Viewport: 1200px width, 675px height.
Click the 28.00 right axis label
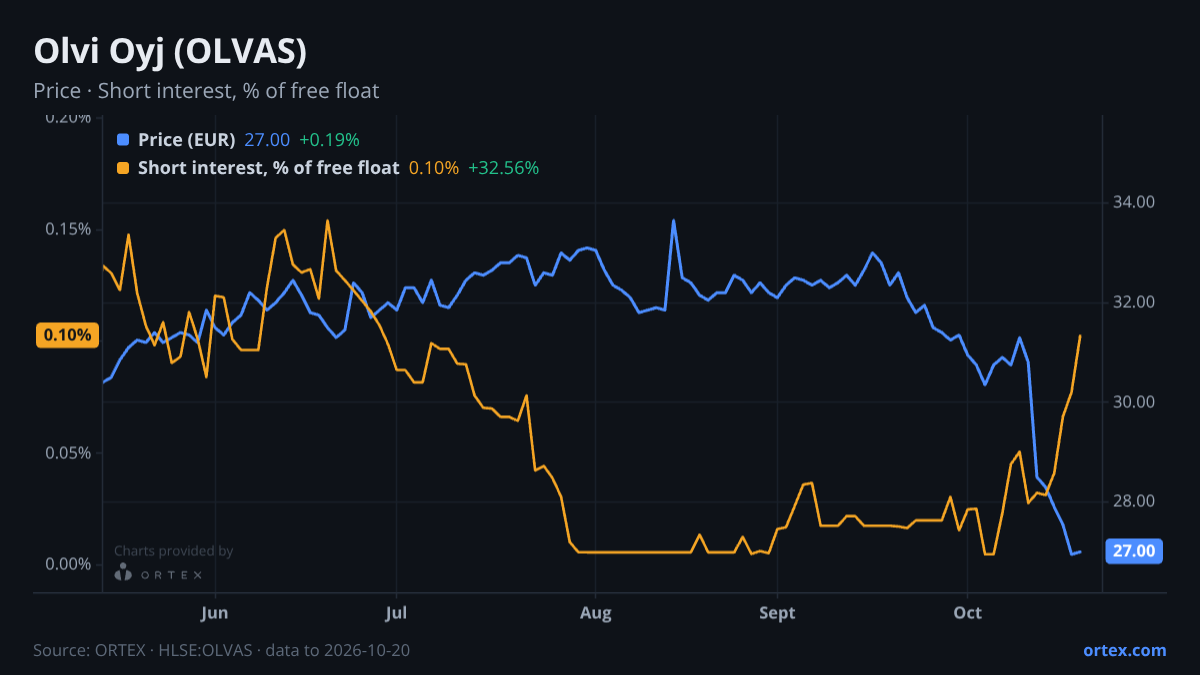1134,502
